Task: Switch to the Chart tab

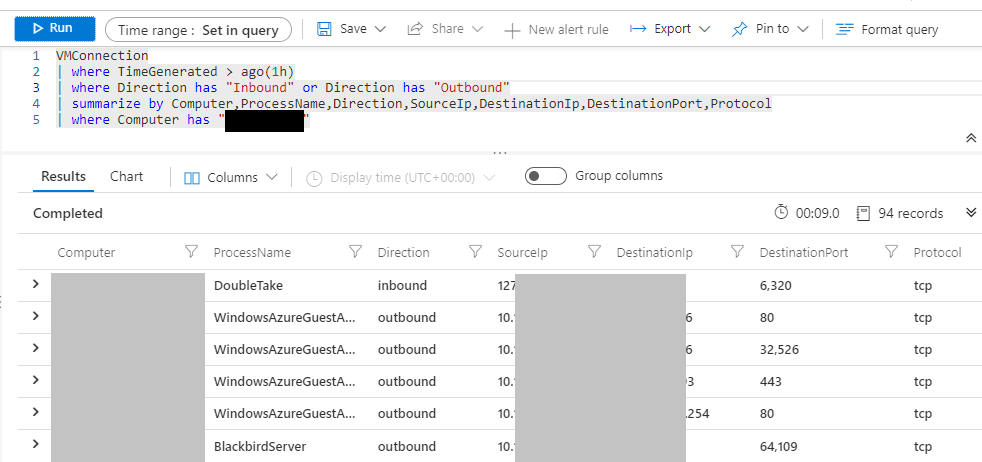Action: point(126,177)
